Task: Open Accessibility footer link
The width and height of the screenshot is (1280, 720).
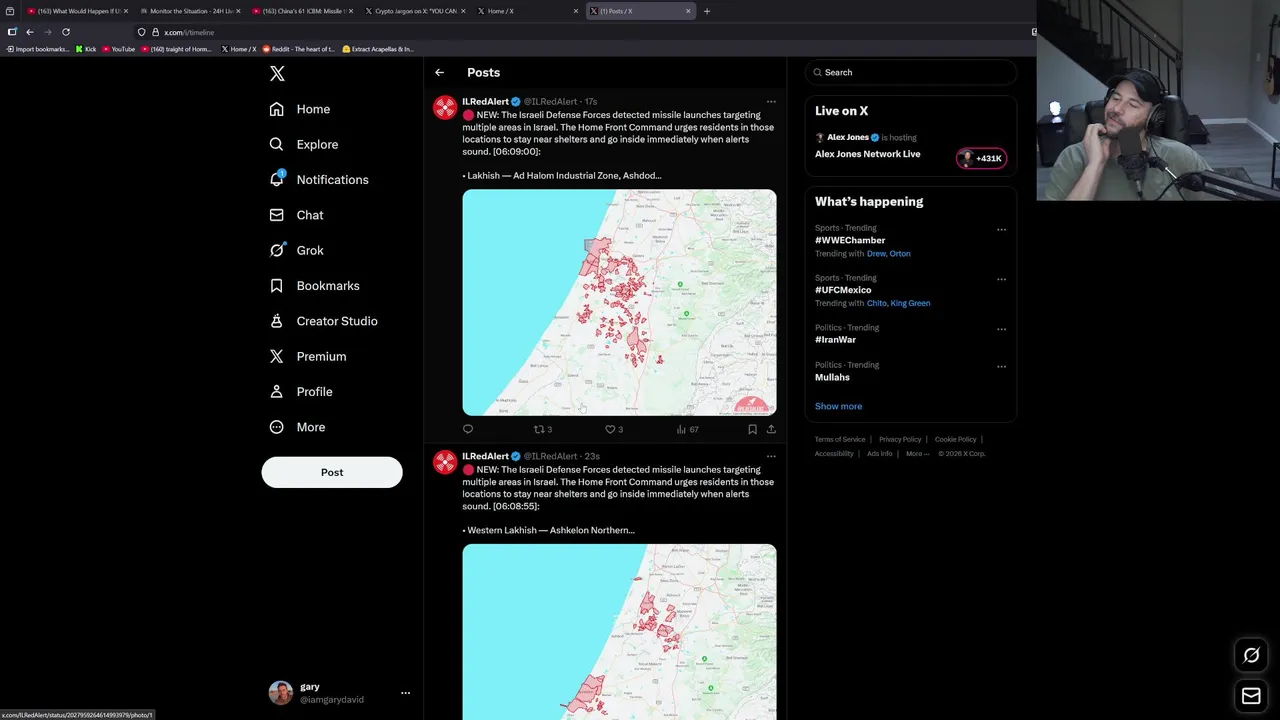Action: (834, 454)
